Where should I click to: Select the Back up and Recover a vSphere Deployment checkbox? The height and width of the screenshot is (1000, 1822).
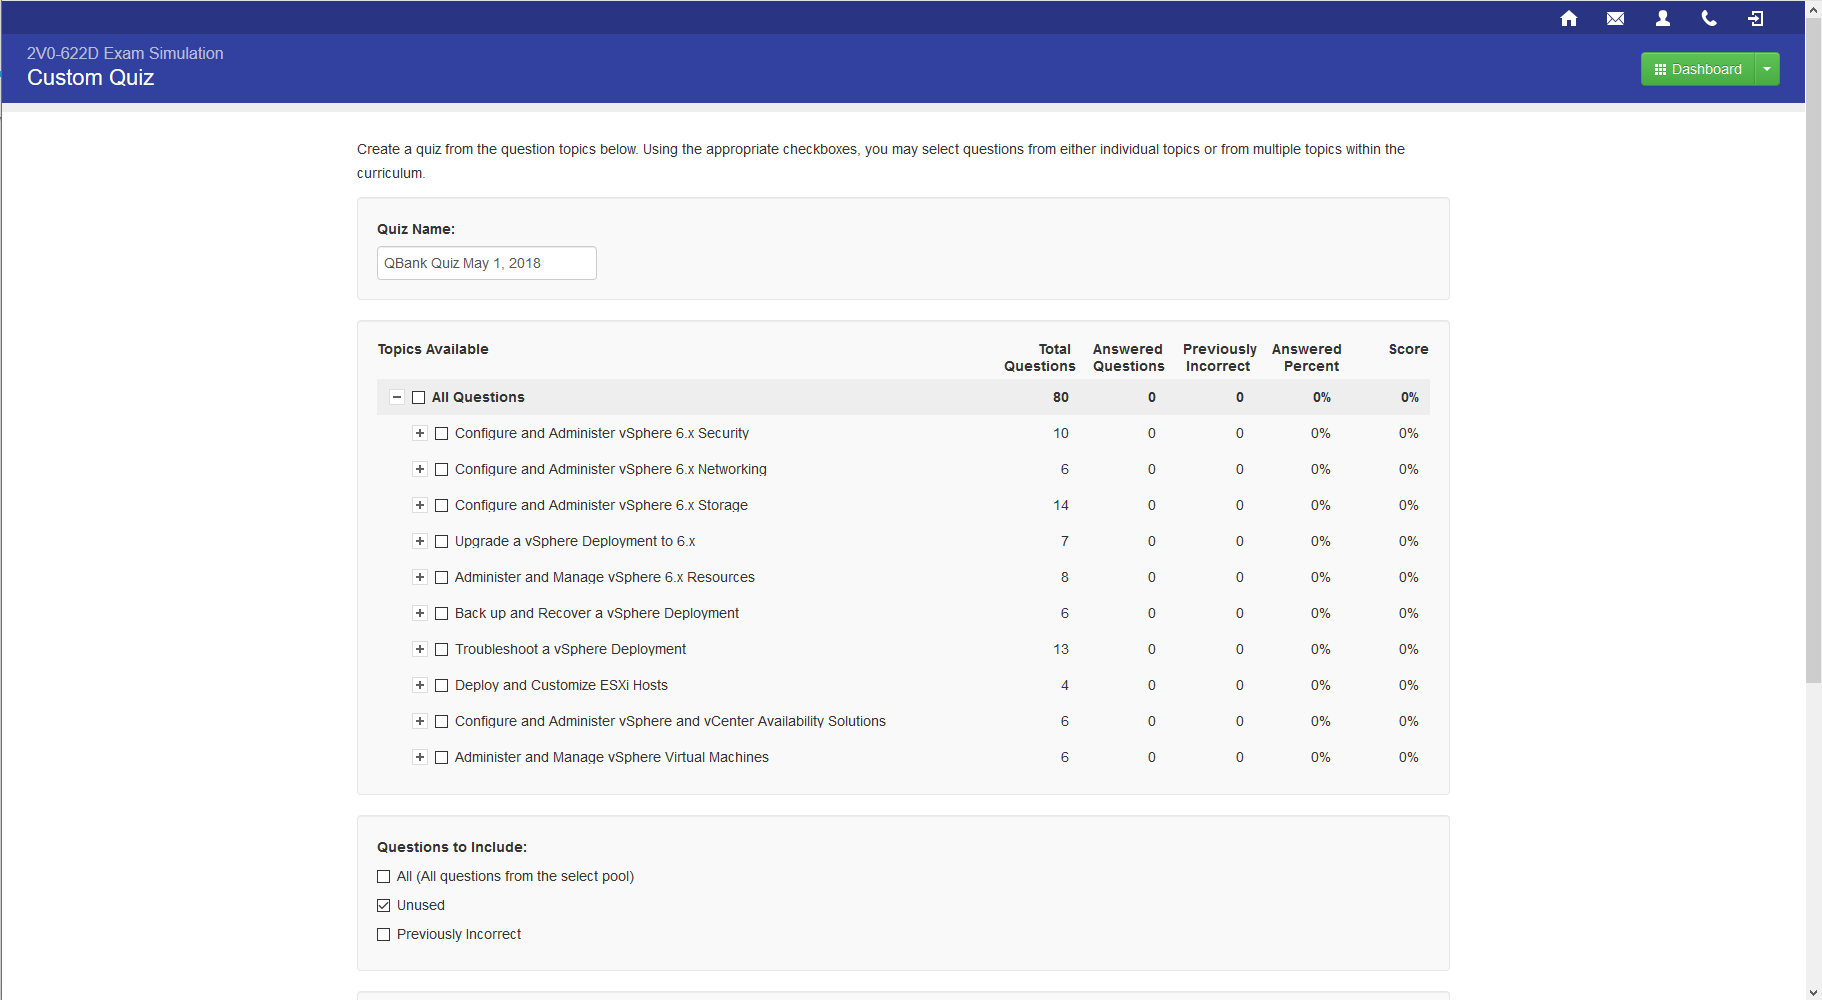click(x=442, y=613)
